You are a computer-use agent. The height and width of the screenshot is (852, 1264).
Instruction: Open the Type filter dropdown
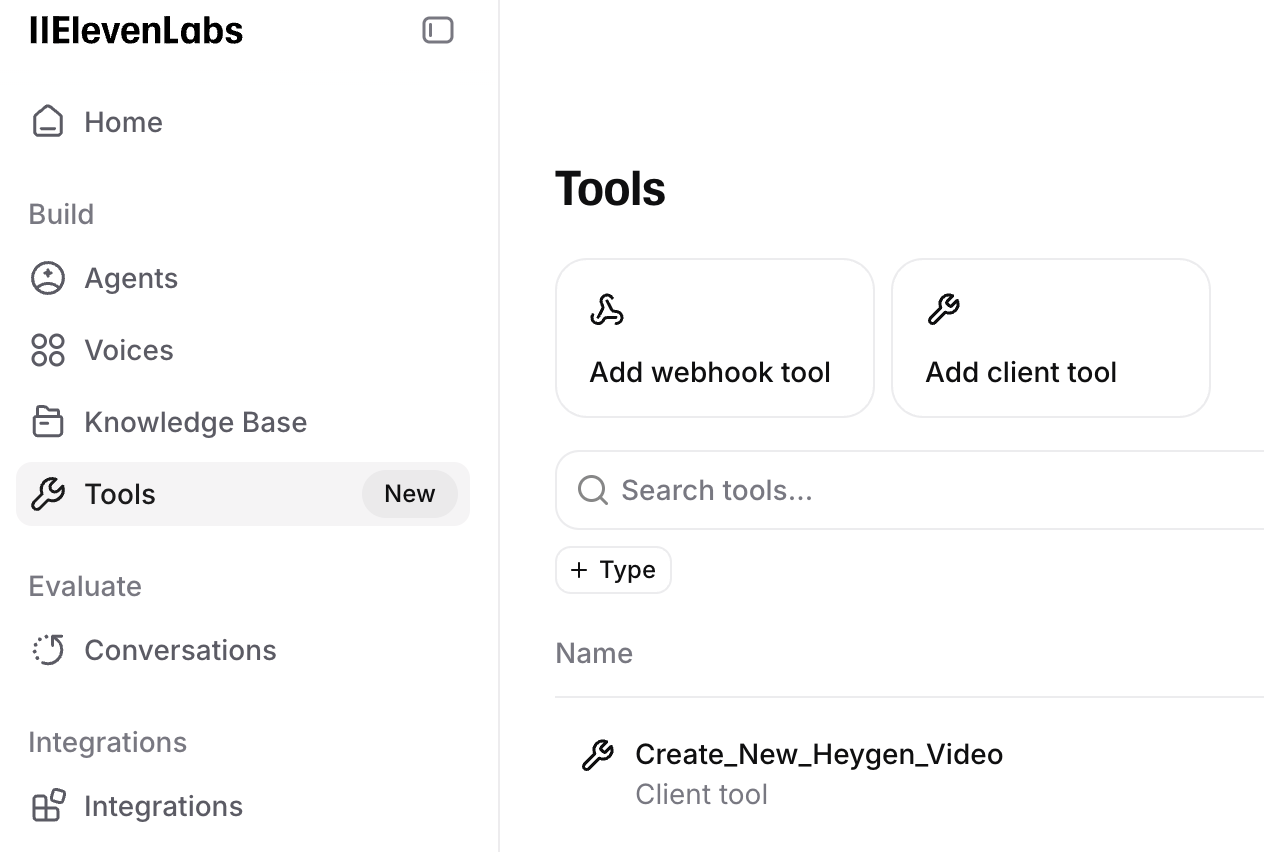[613, 569]
